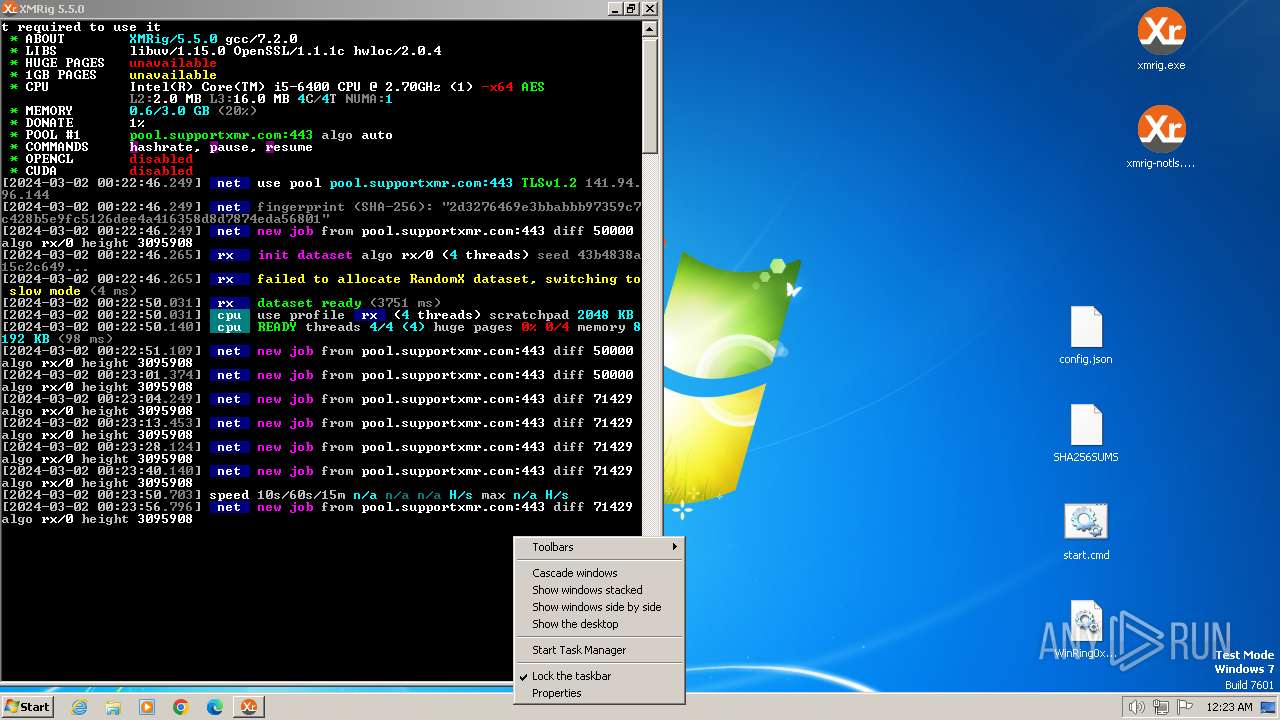Select the config.json file icon
The image size is (1280, 720).
pyautogui.click(x=1086, y=336)
